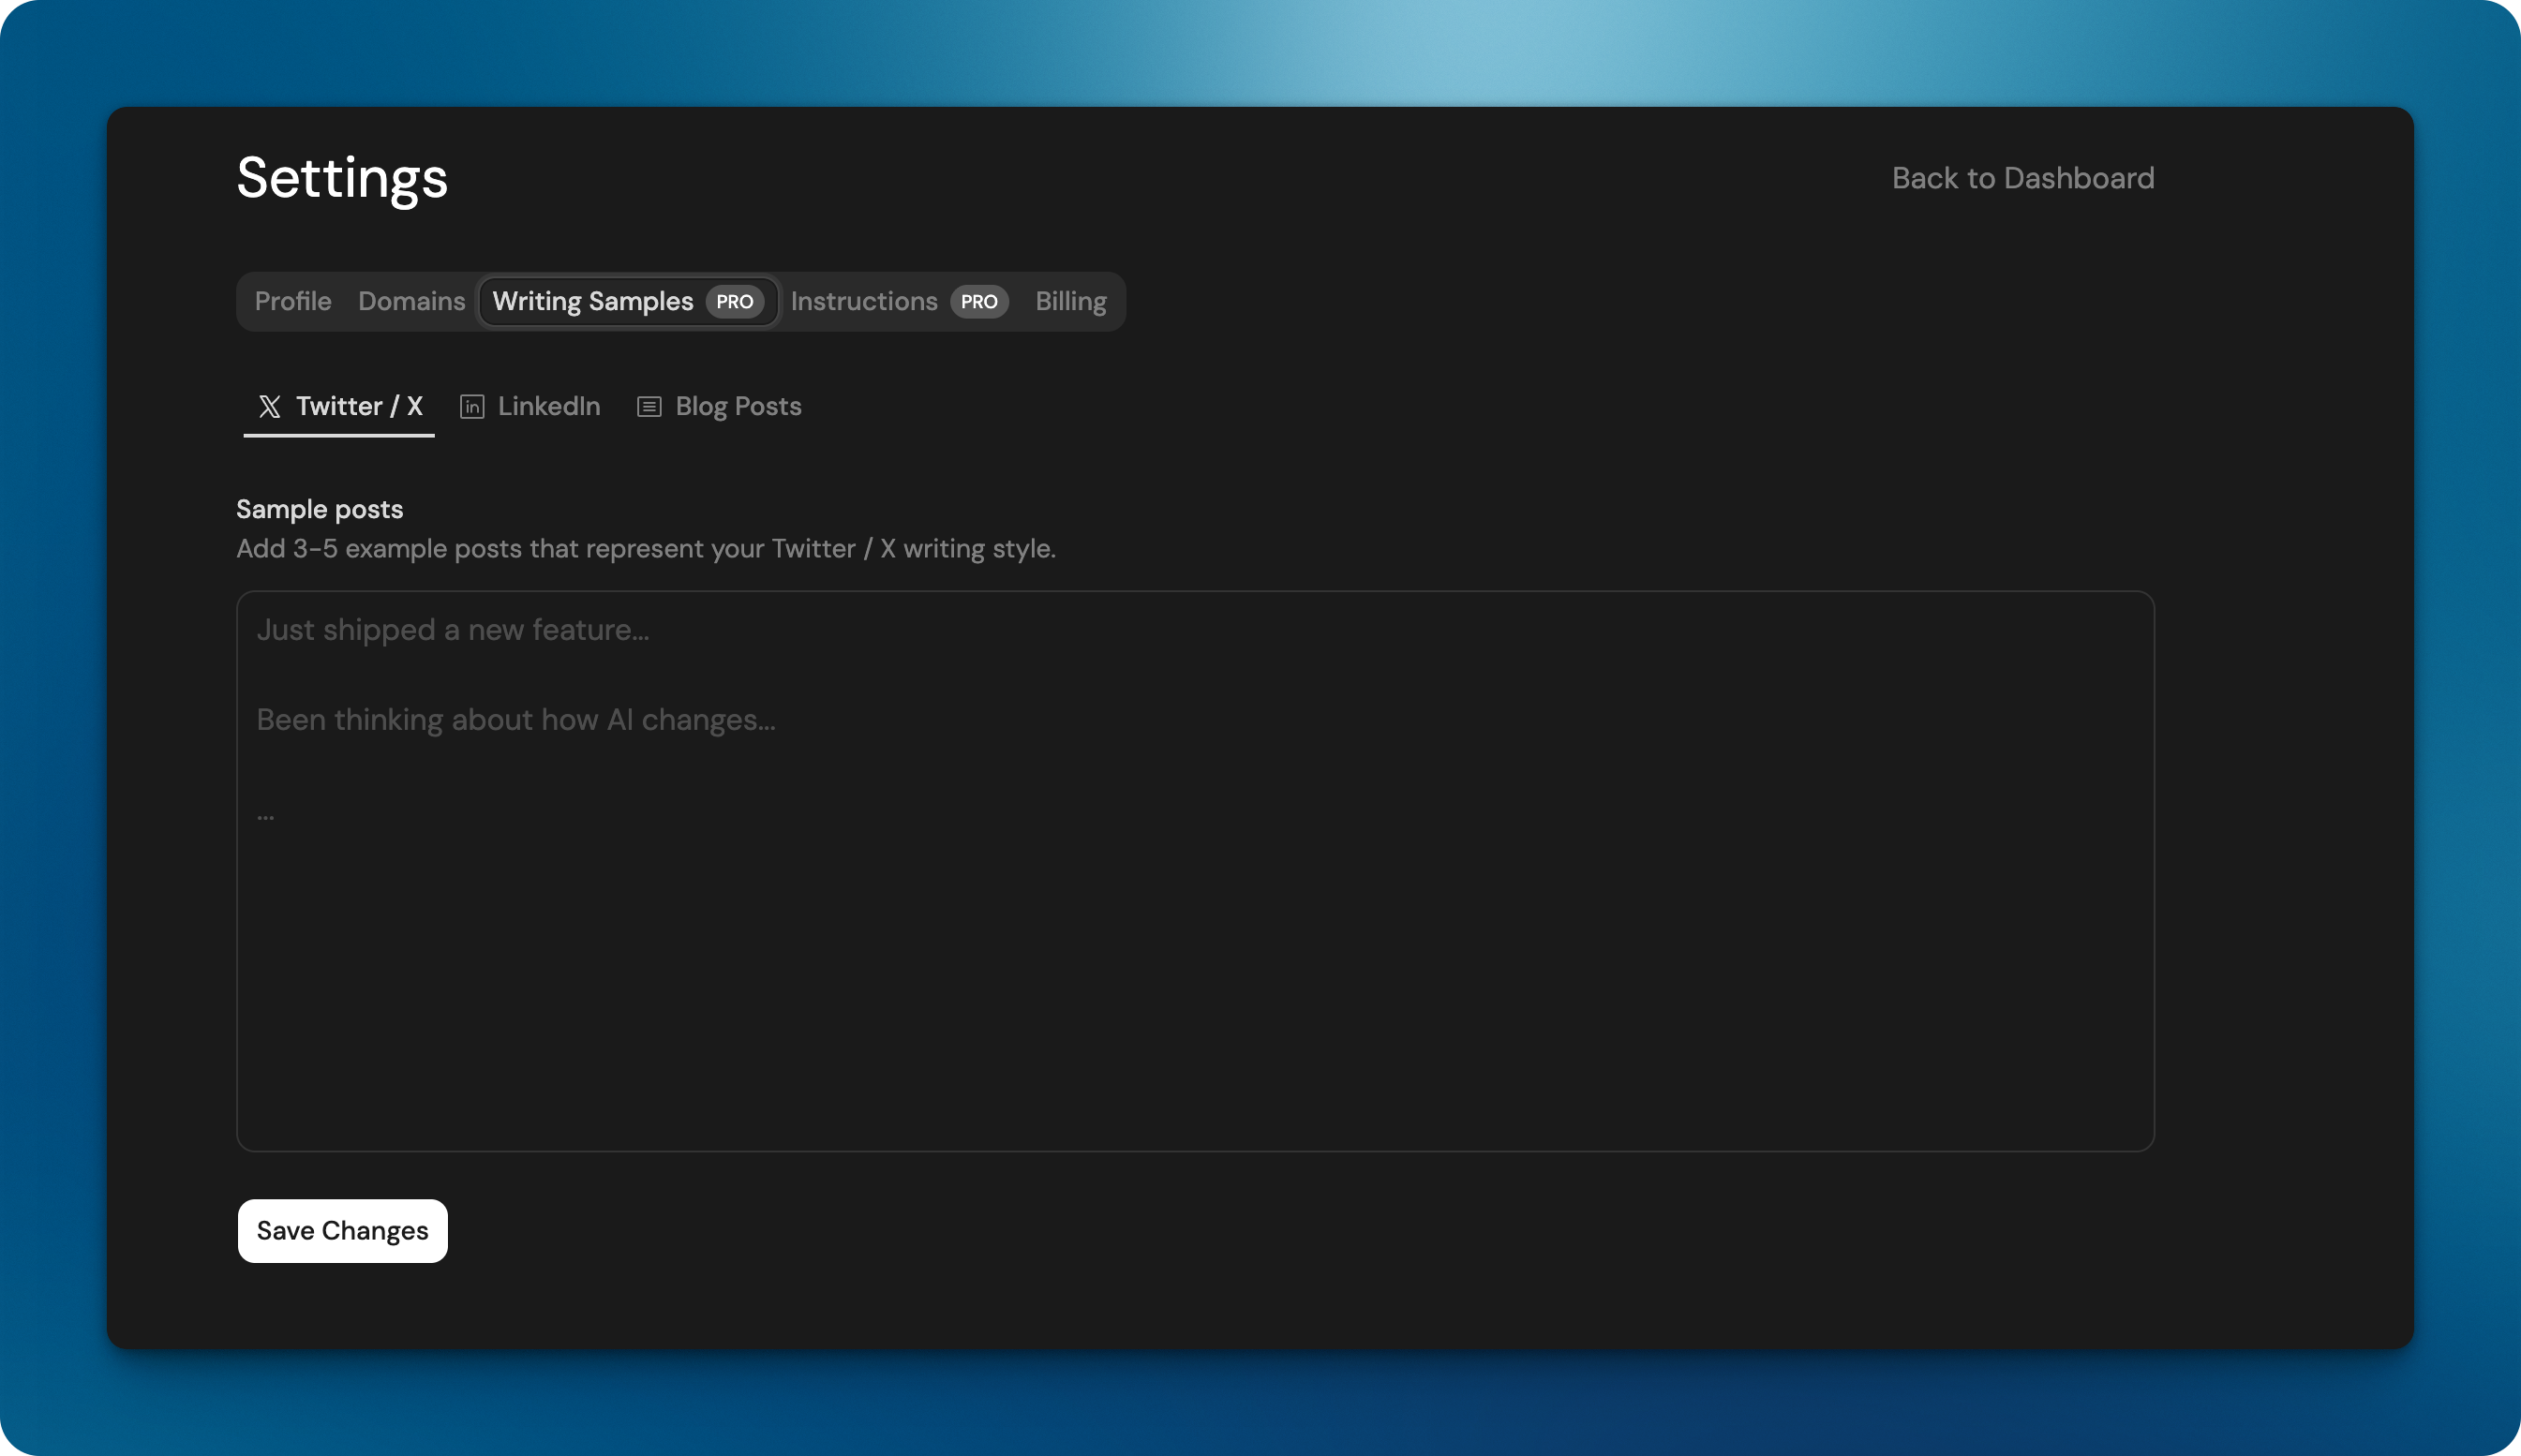Click the X logo icon
Image resolution: width=2521 pixels, height=1456 pixels.
269,407
